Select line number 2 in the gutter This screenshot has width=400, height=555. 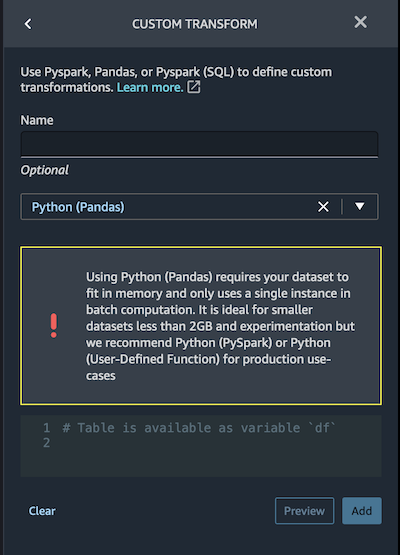[46, 443]
